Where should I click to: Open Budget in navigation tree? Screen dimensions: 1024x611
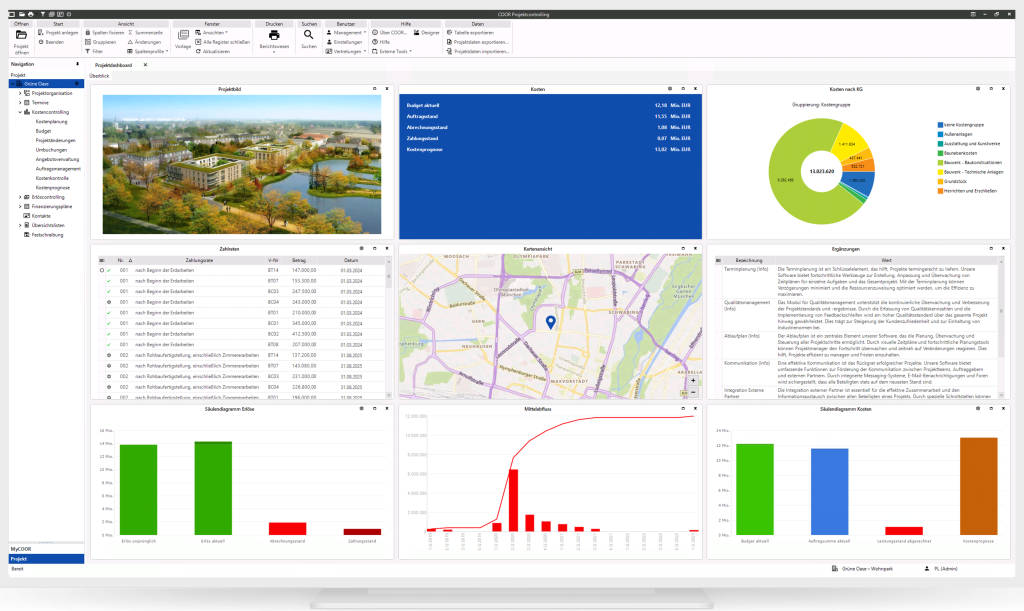(43, 131)
